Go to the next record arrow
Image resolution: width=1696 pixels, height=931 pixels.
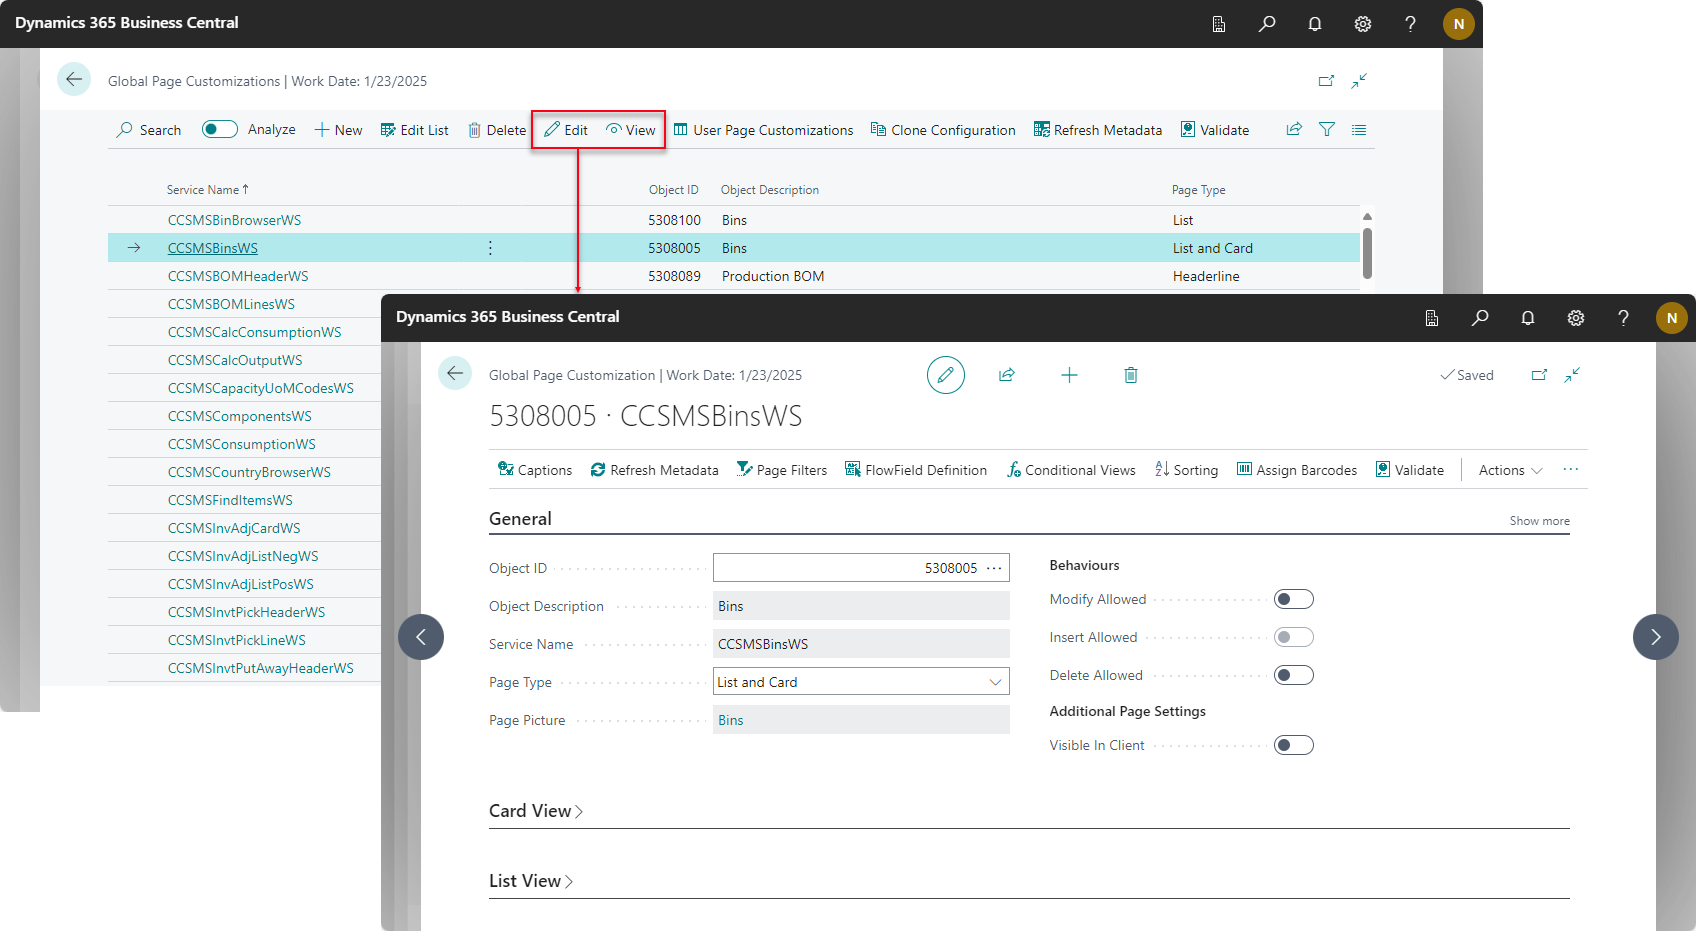click(1655, 637)
